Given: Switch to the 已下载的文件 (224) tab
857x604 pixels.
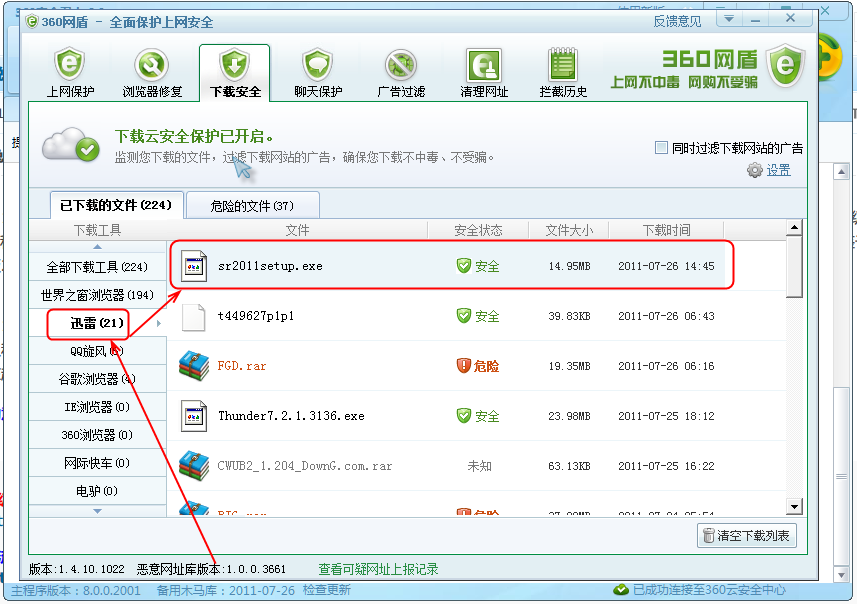Looking at the screenshot, I should point(116,206).
